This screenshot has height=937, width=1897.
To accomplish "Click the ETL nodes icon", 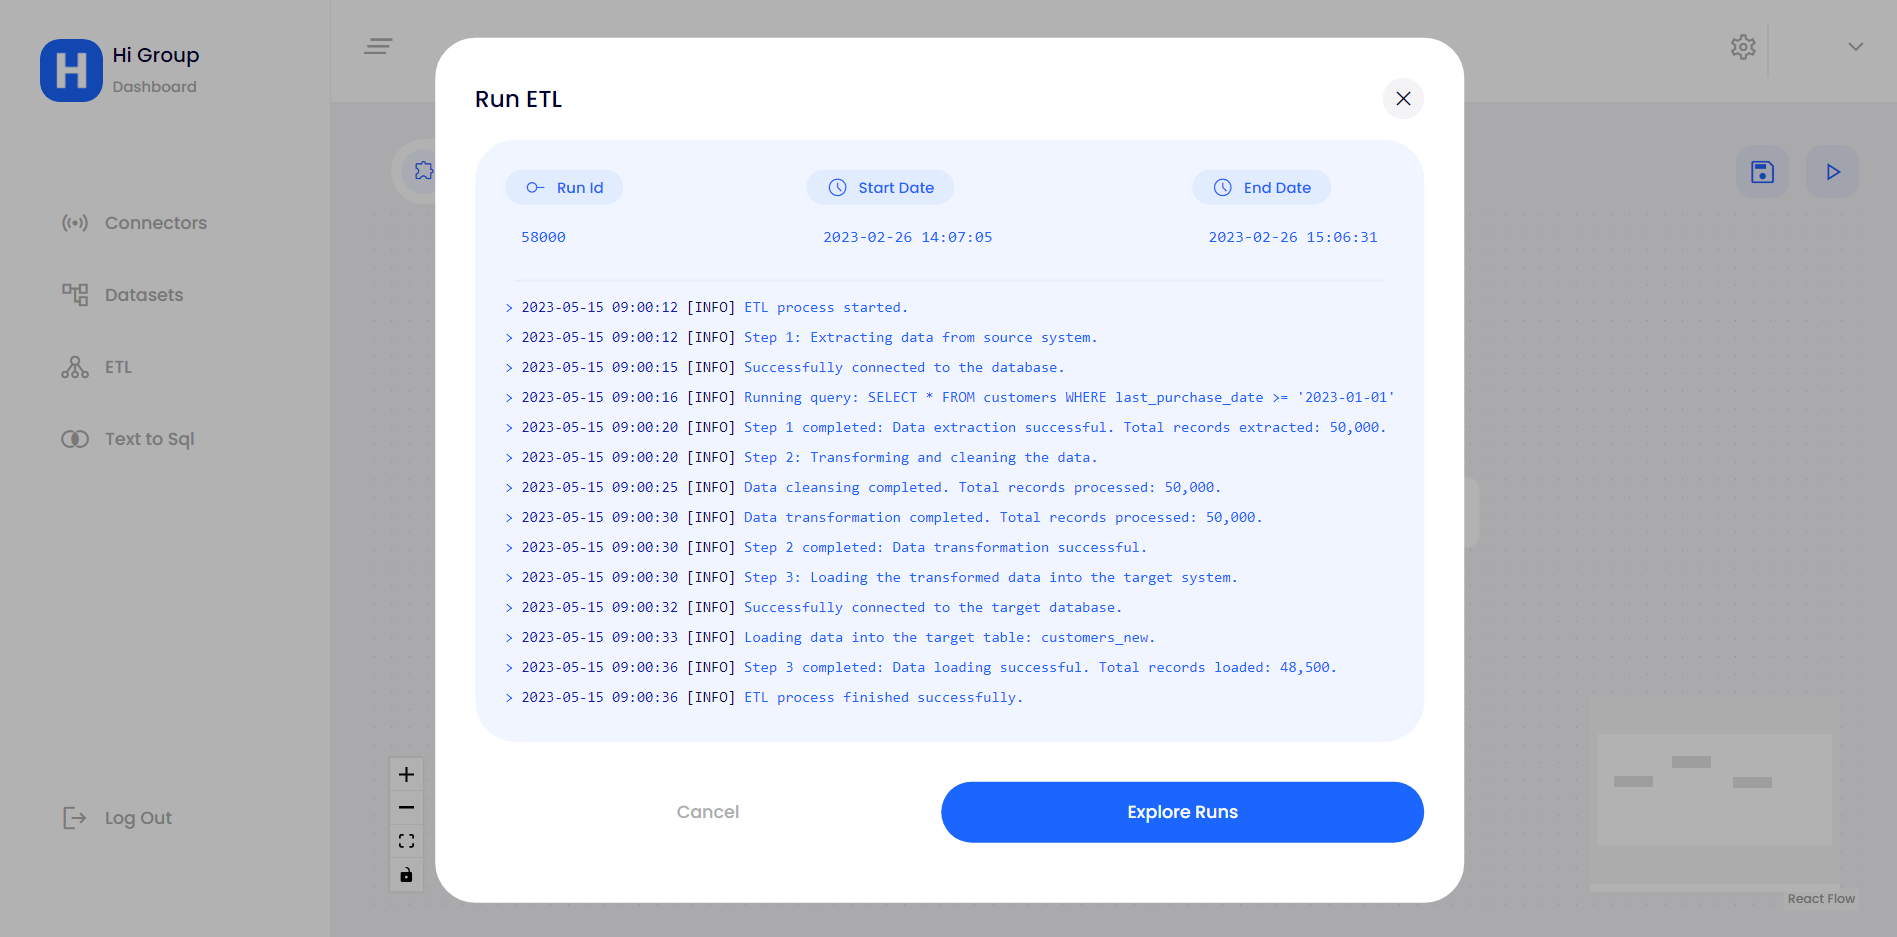I will 75,367.
